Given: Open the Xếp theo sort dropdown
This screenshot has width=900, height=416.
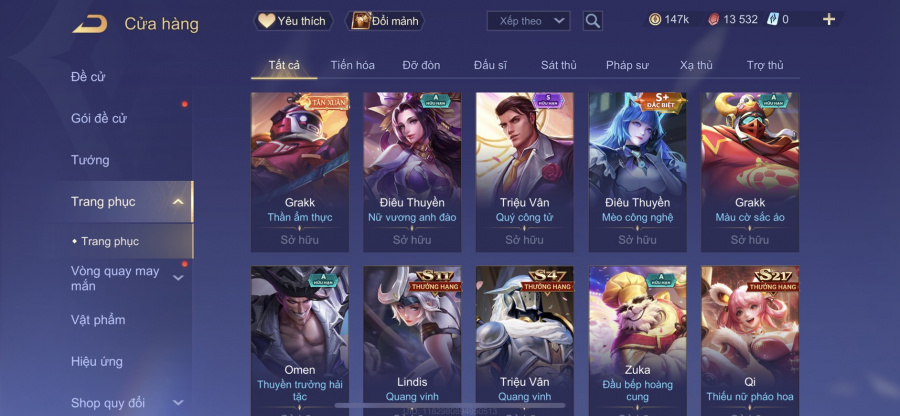Looking at the screenshot, I should [x=528, y=21].
